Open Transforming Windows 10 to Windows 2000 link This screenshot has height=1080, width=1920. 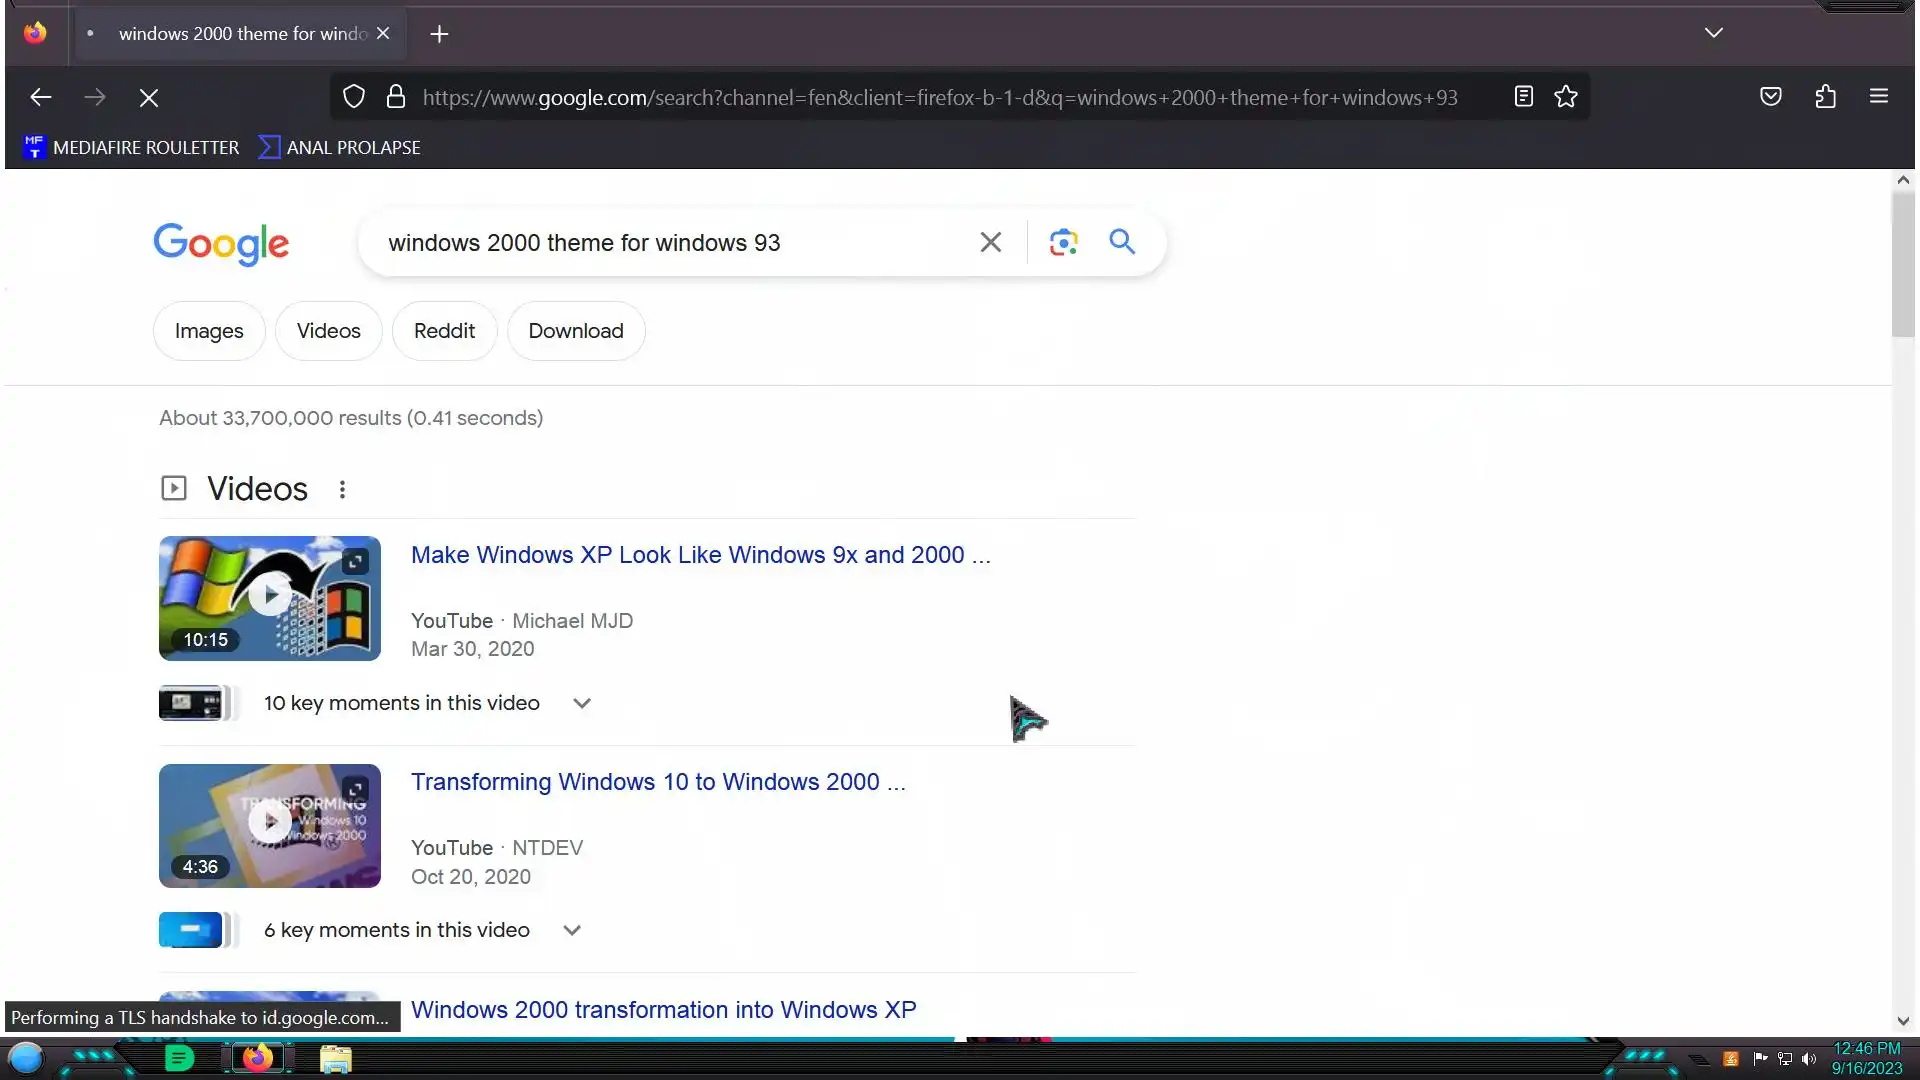coord(657,782)
